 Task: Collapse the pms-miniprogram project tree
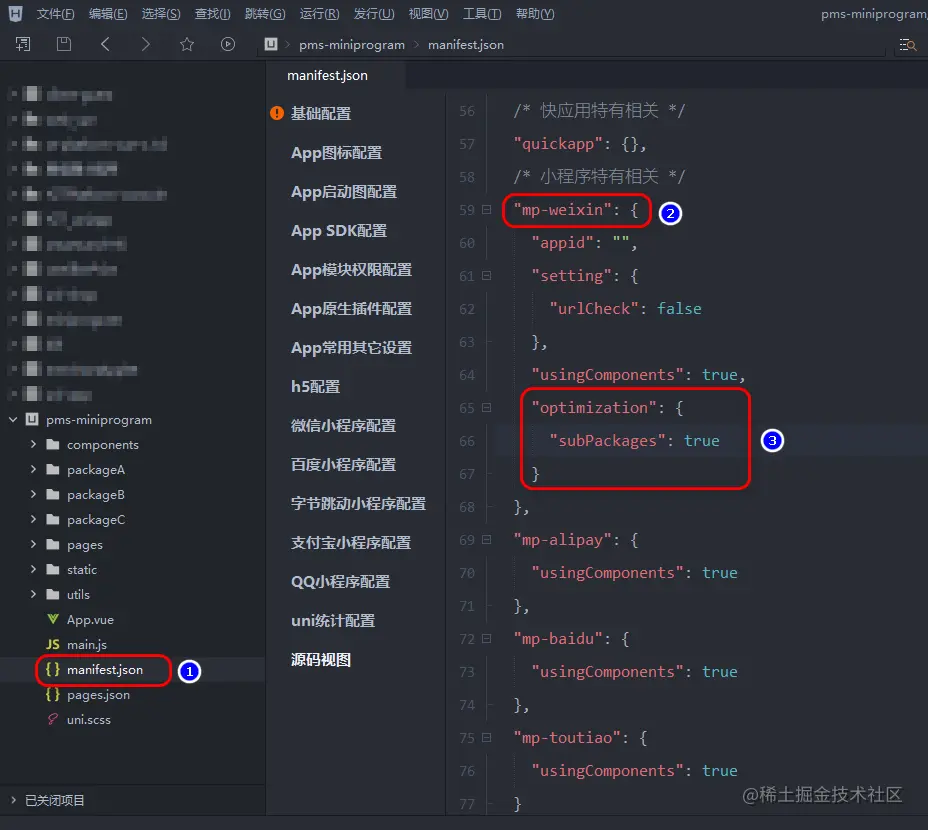pos(12,419)
